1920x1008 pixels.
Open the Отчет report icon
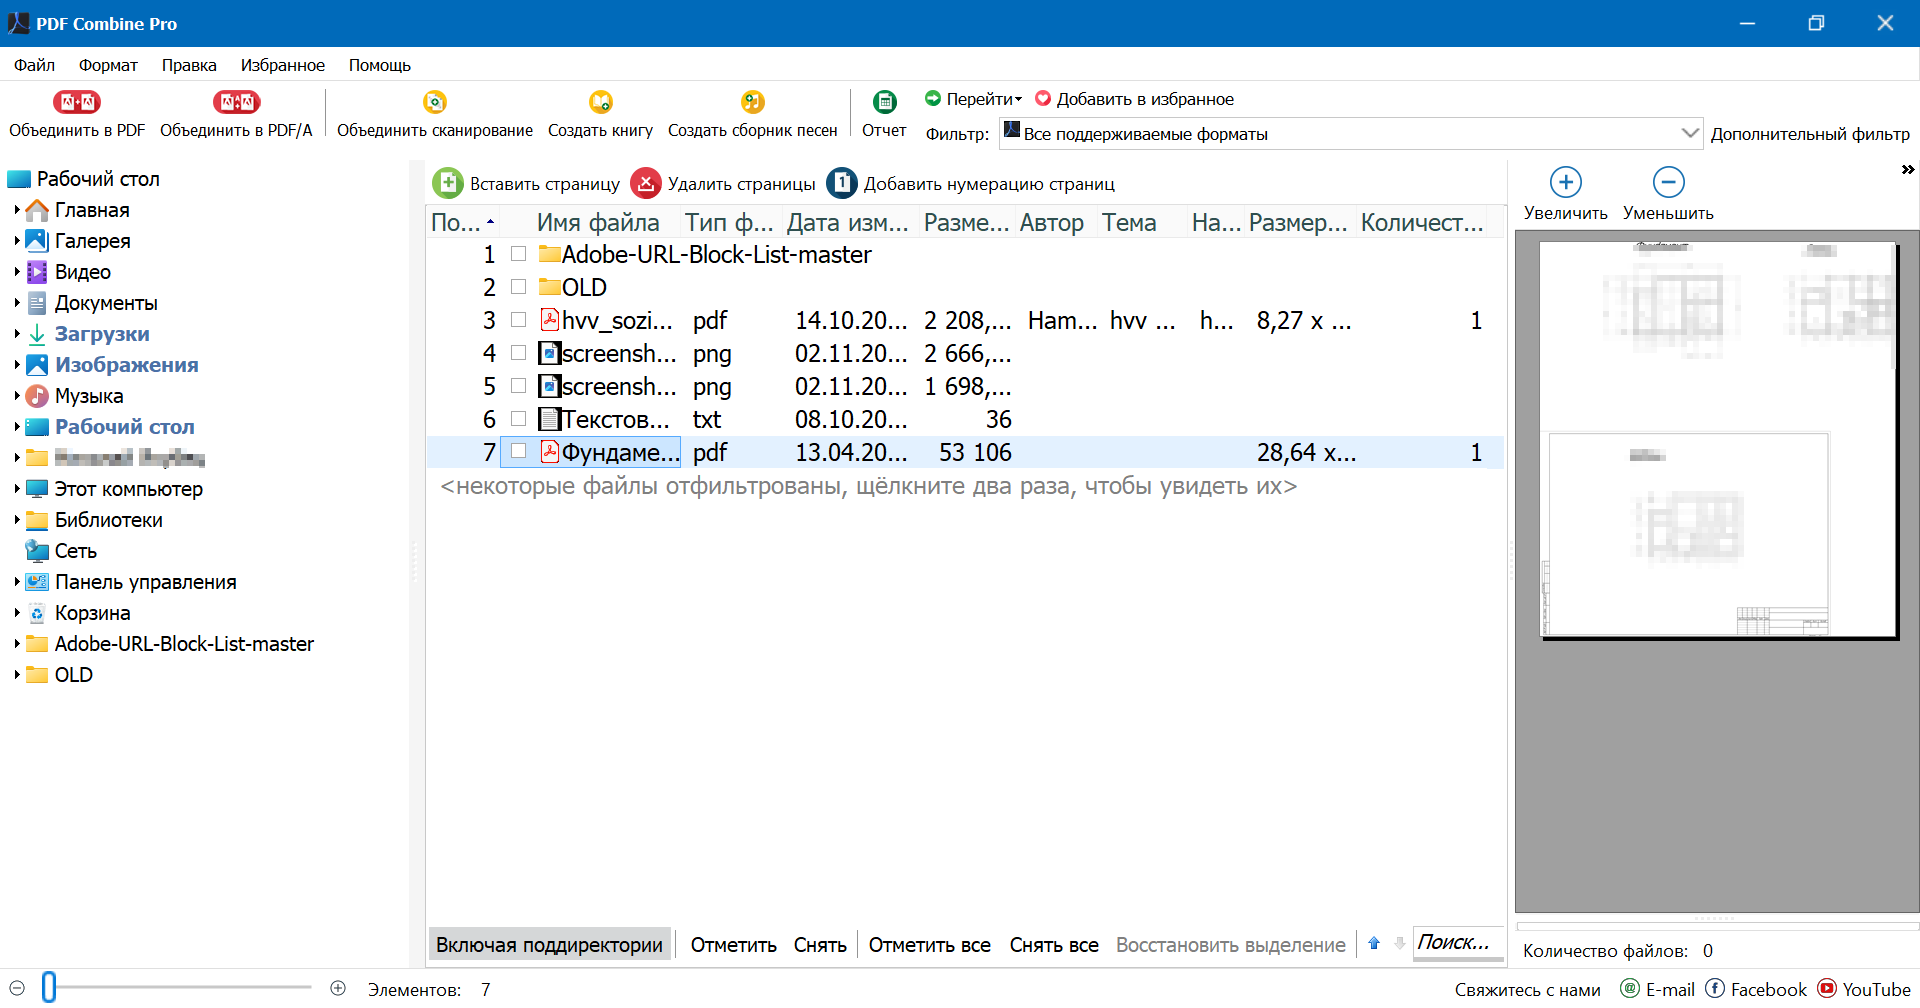pyautogui.click(x=885, y=102)
